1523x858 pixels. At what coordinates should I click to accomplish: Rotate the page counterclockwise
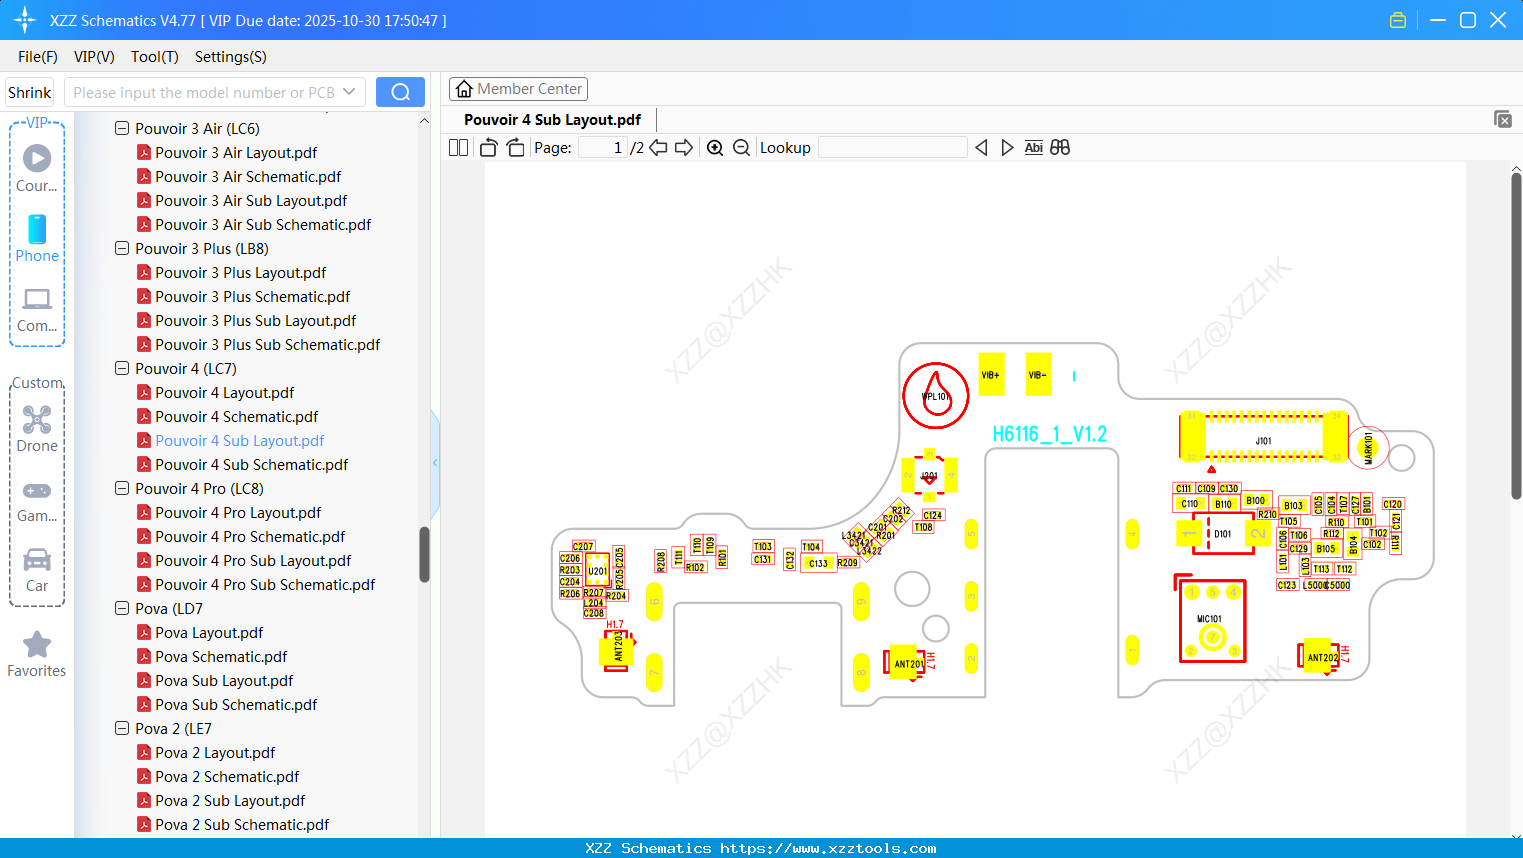[487, 147]
